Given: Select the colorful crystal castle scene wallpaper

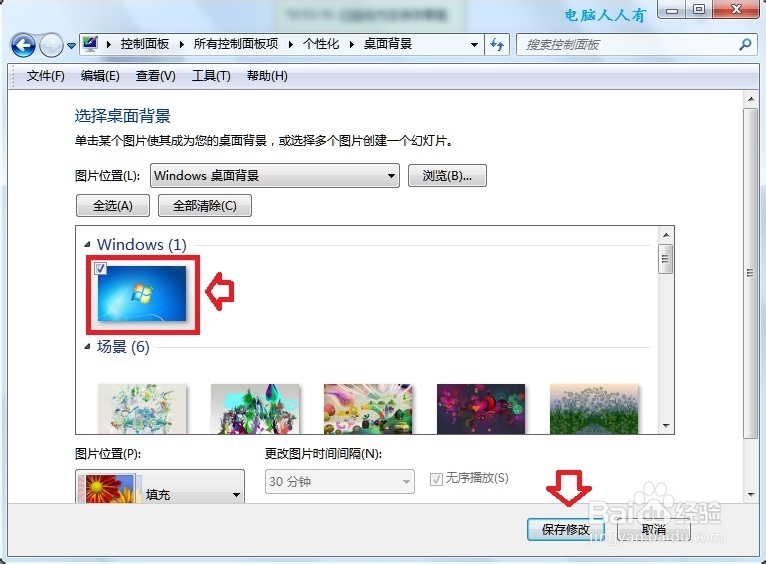Looking at the screenshot, I should [255, 409].
